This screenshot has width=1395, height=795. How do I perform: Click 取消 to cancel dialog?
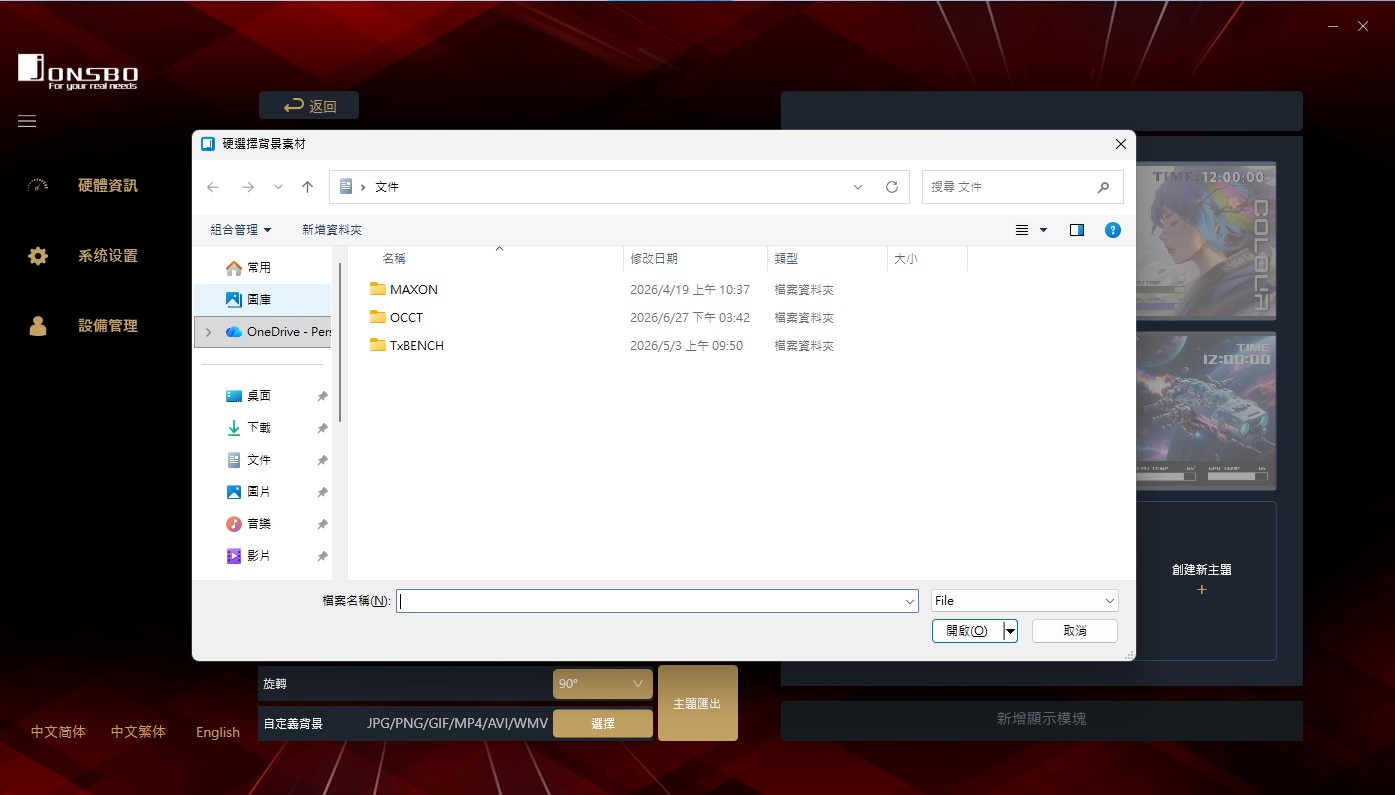pos(1075,631)
